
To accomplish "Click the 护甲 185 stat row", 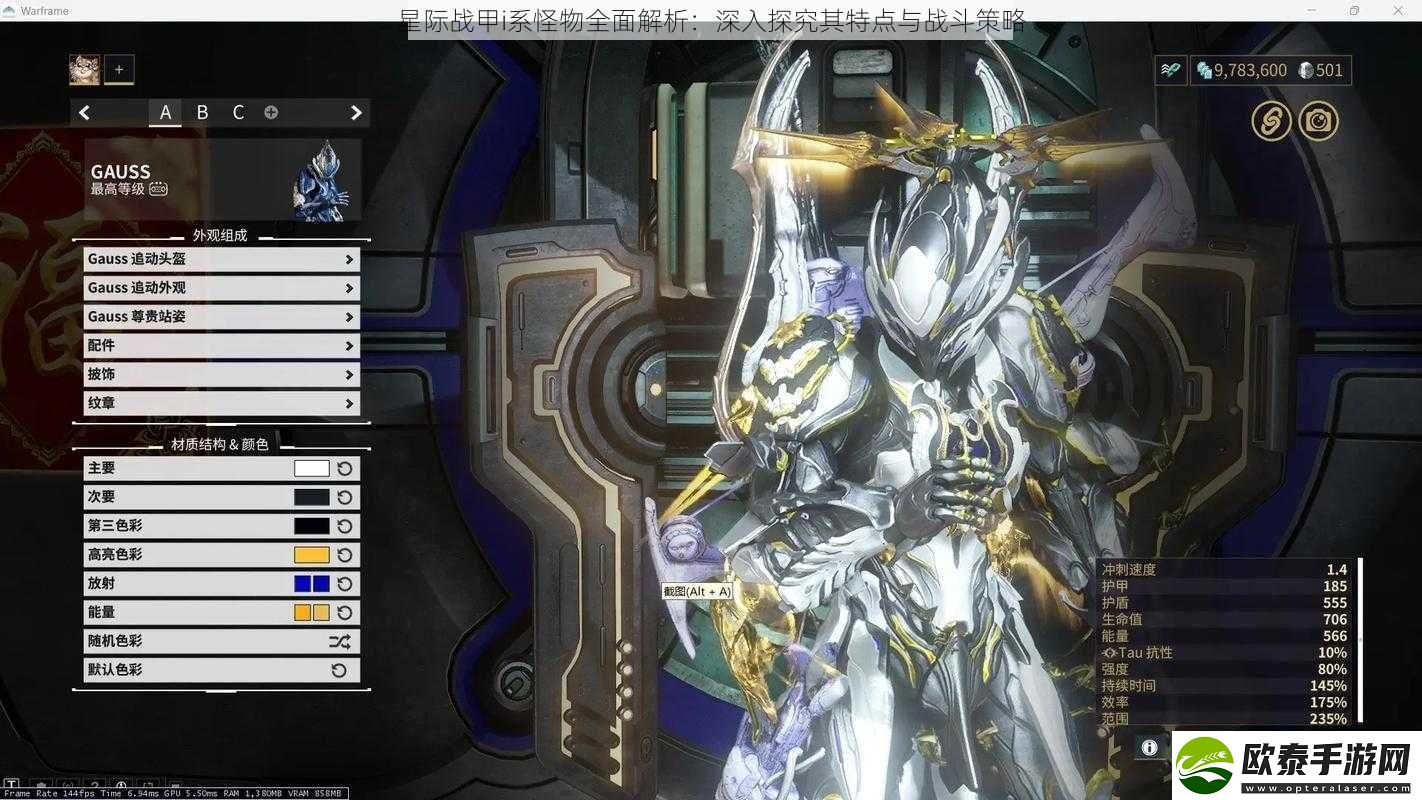I will click(1224, 586).
